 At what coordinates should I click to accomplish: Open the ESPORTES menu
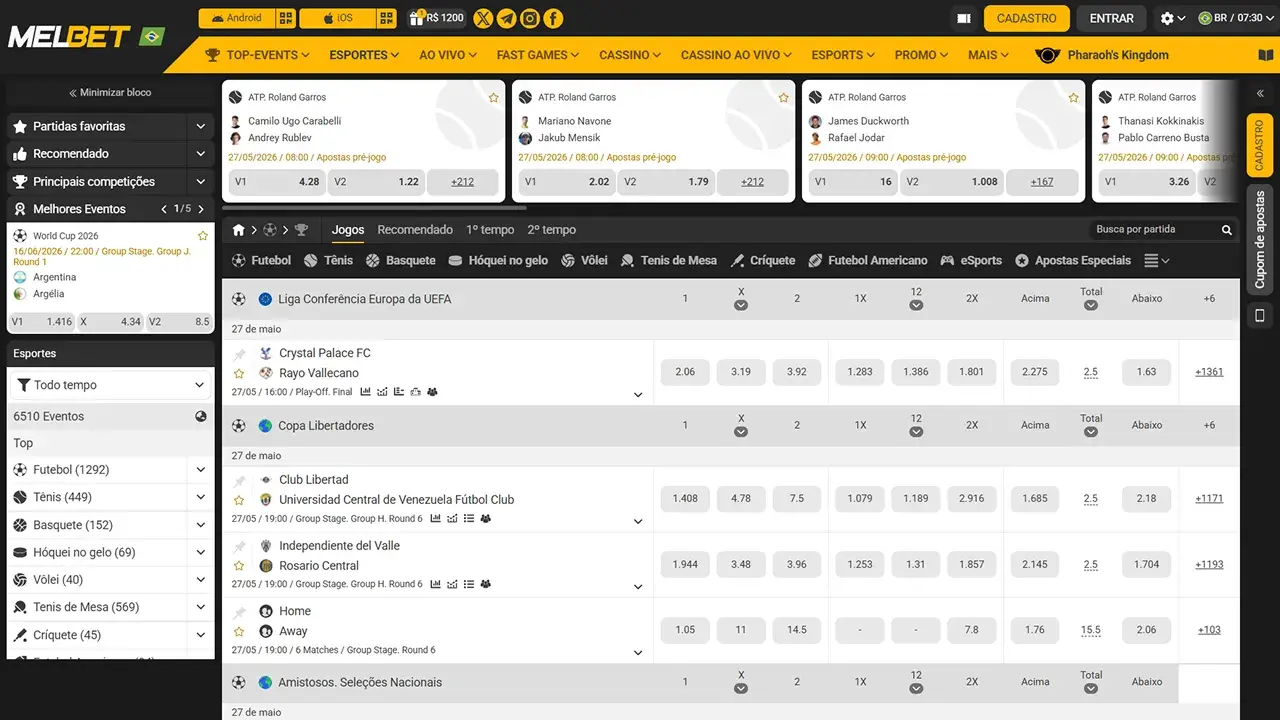pos(364,55)
